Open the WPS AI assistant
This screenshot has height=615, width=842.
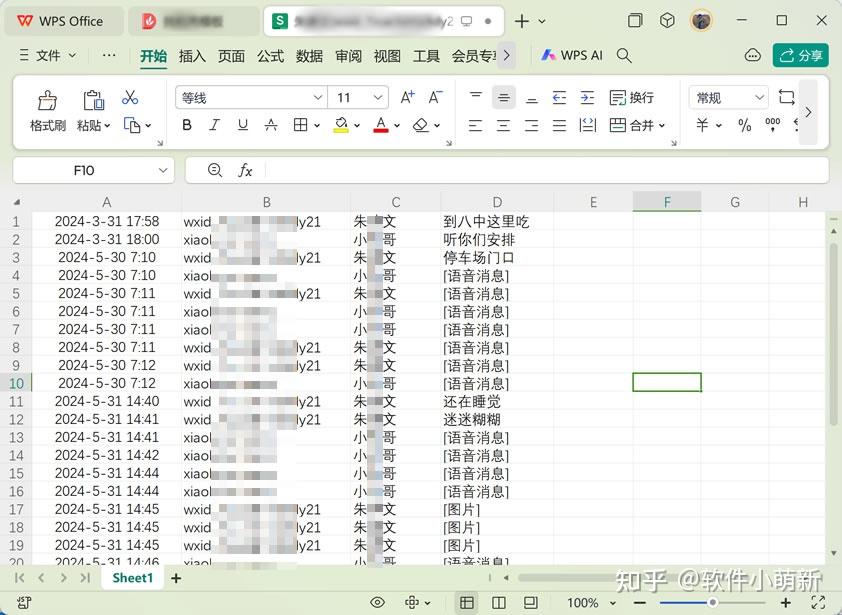(x=571, y=56)
